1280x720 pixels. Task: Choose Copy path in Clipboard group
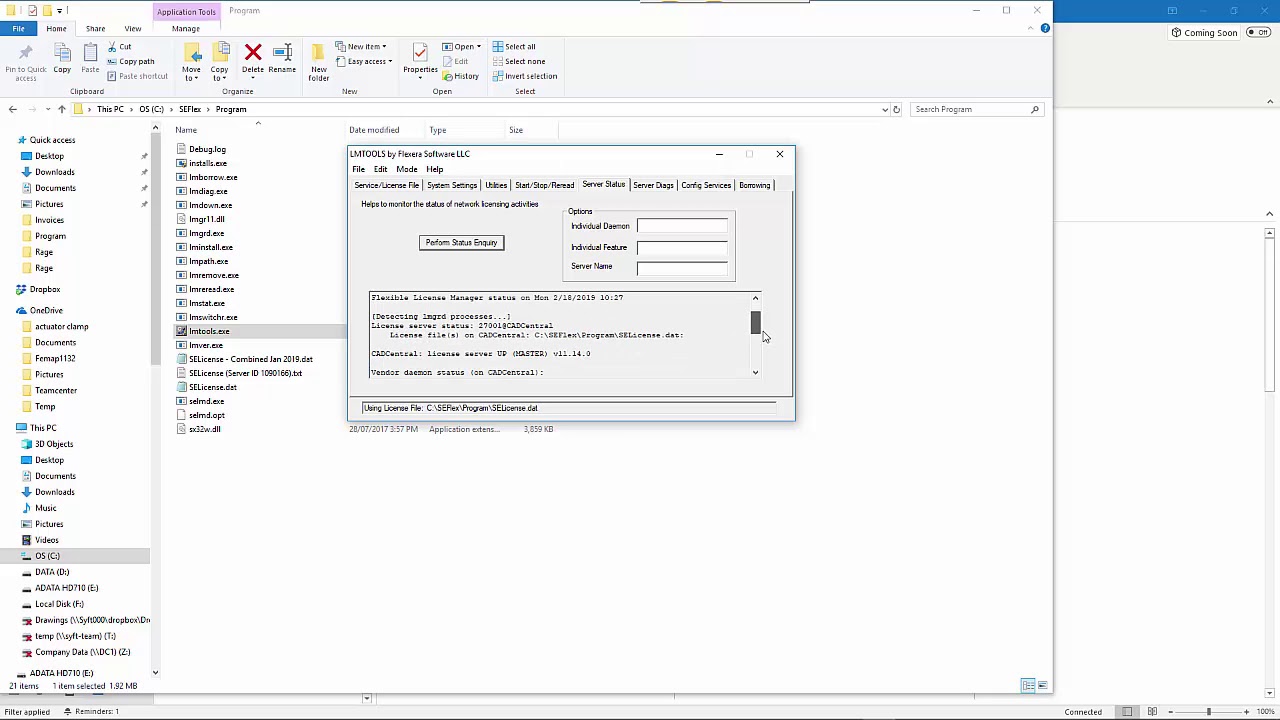131,61
